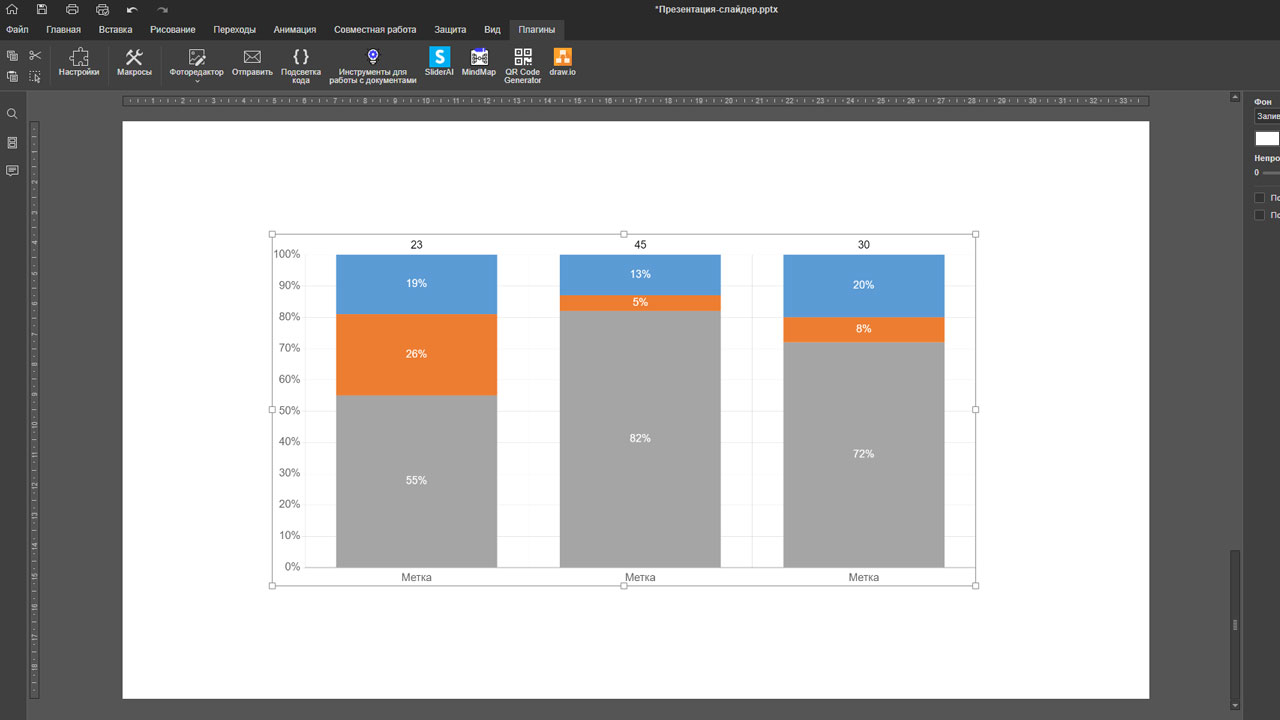Click the Quick Print icon in the title bar
This screenshot has width=1280, height=720.
pyautogui.click(x=102, y=9)
